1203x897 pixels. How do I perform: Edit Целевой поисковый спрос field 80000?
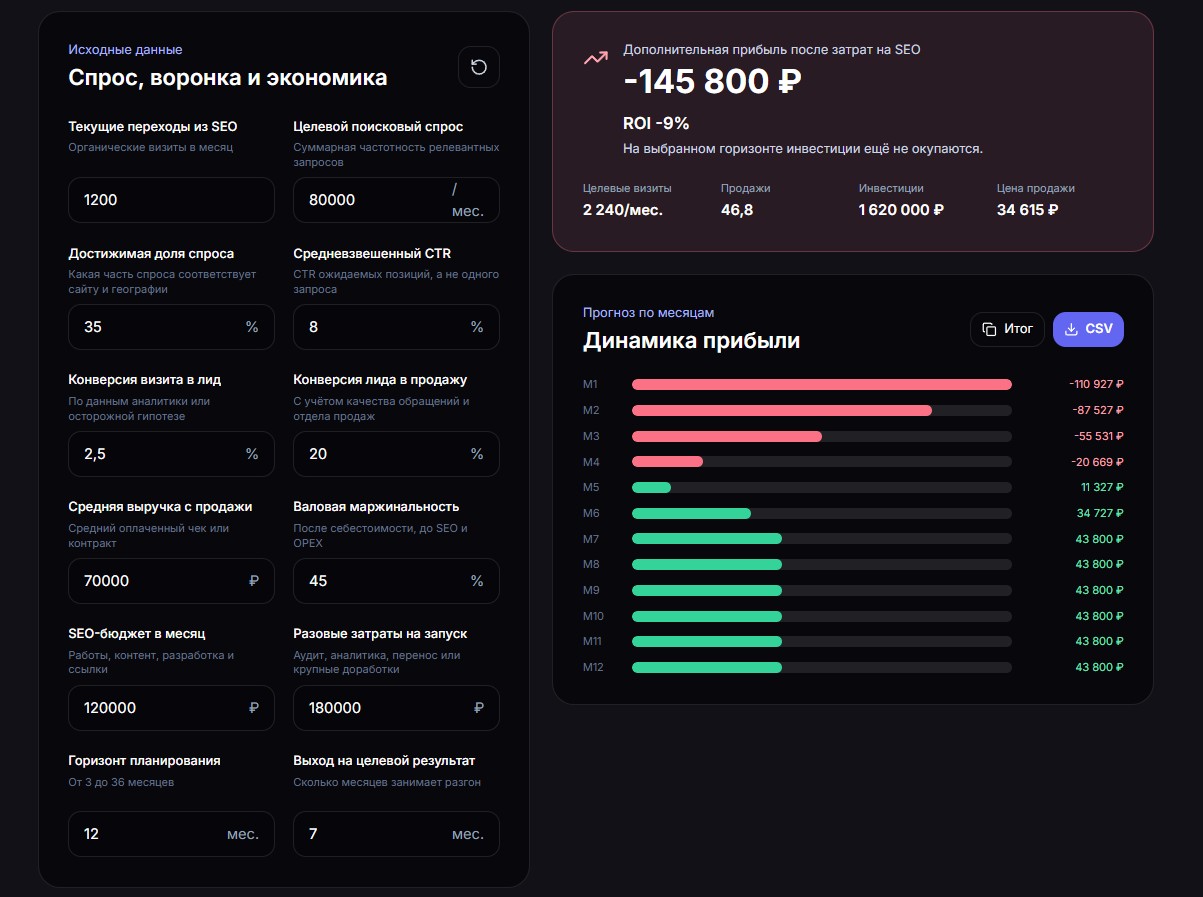pos(396,200)
